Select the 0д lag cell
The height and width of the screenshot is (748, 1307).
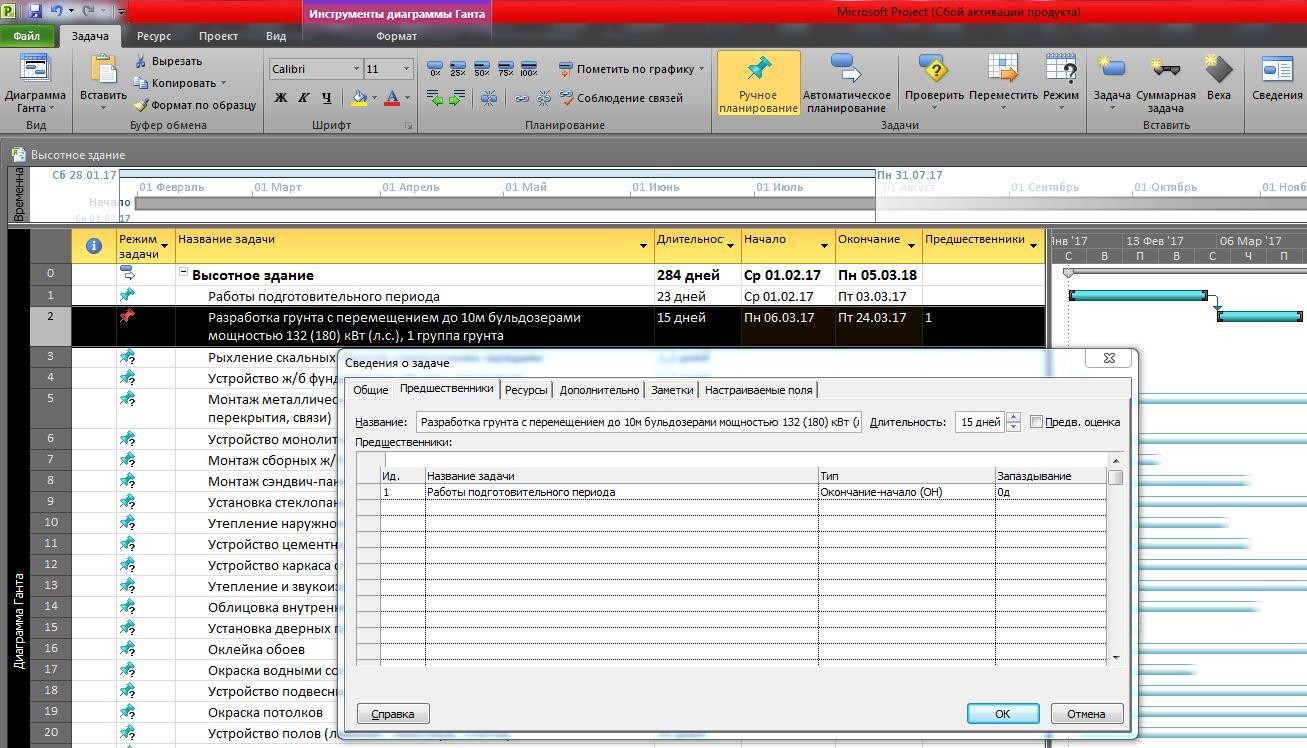coord(1050,492)
